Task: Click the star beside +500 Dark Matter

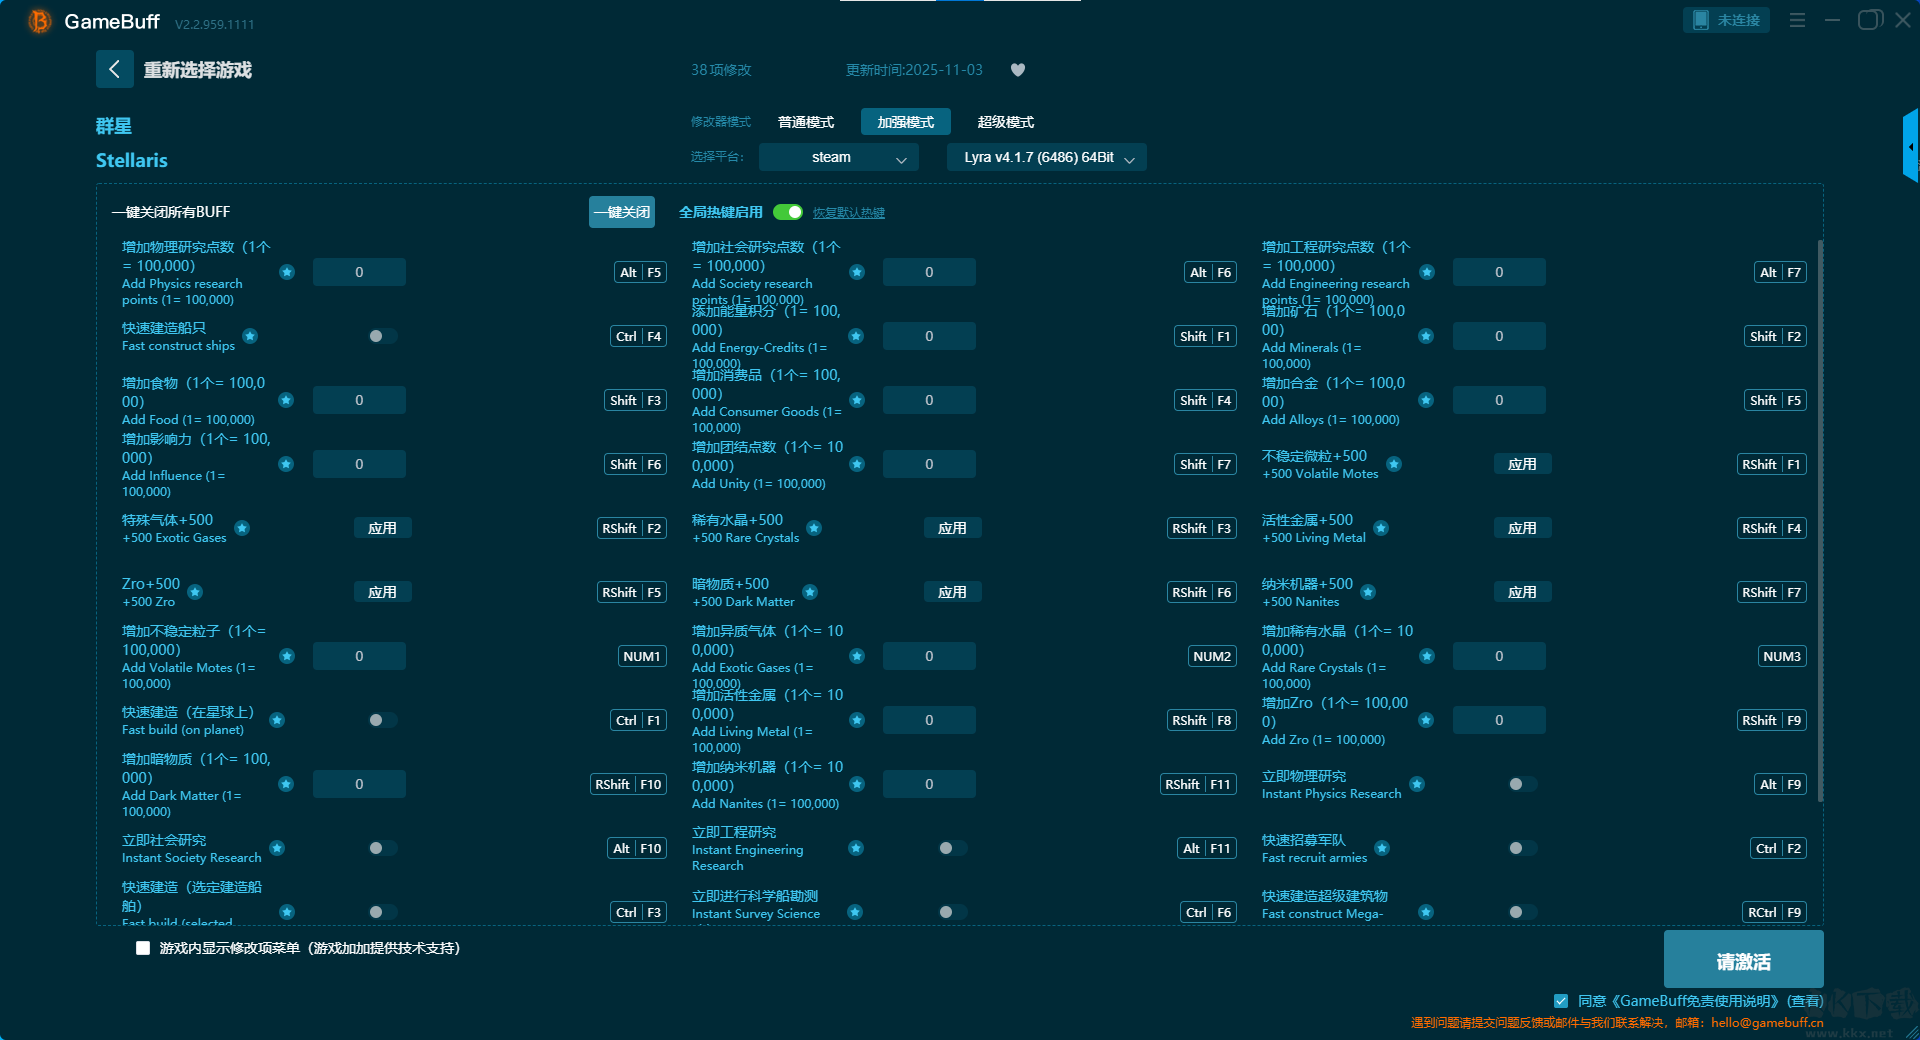Action: tap(810, 592)
